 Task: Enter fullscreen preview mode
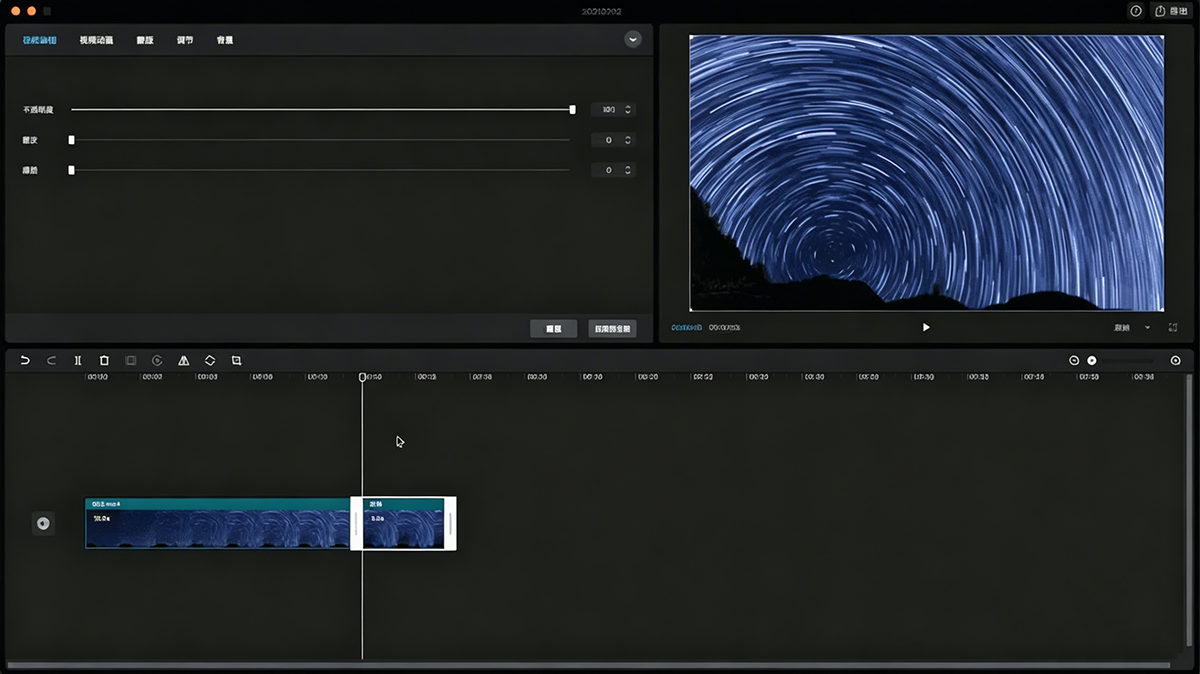pyautogui.click(x=1173, y=327)
